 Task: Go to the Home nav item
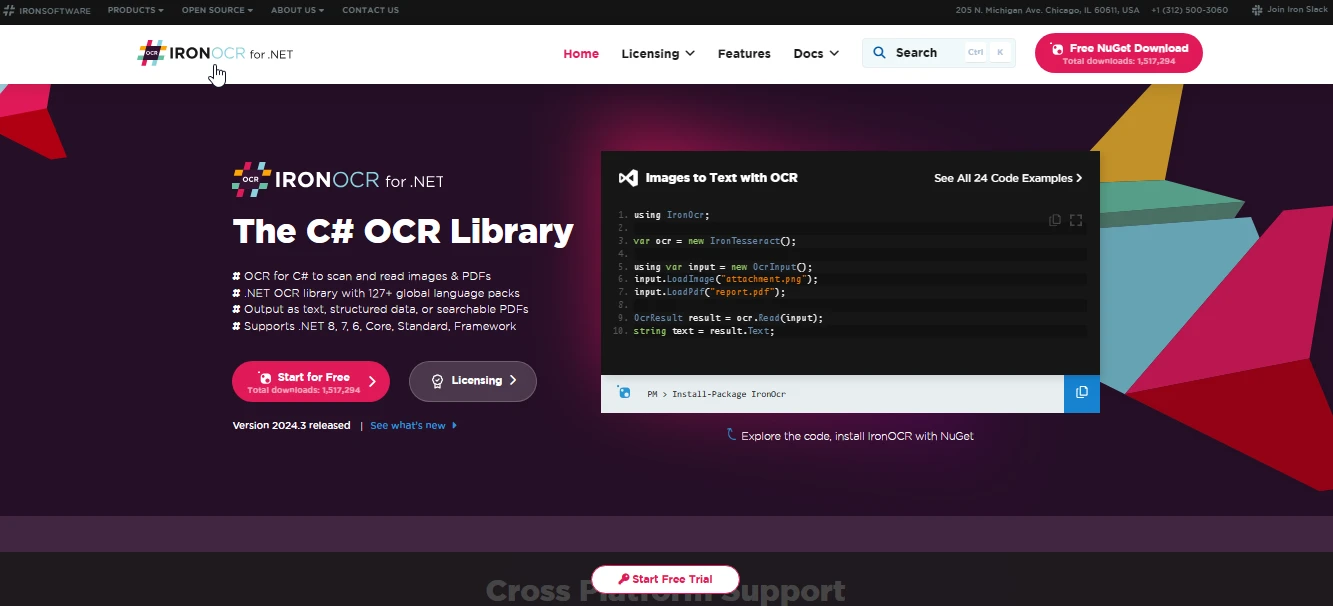coord(581,54)
